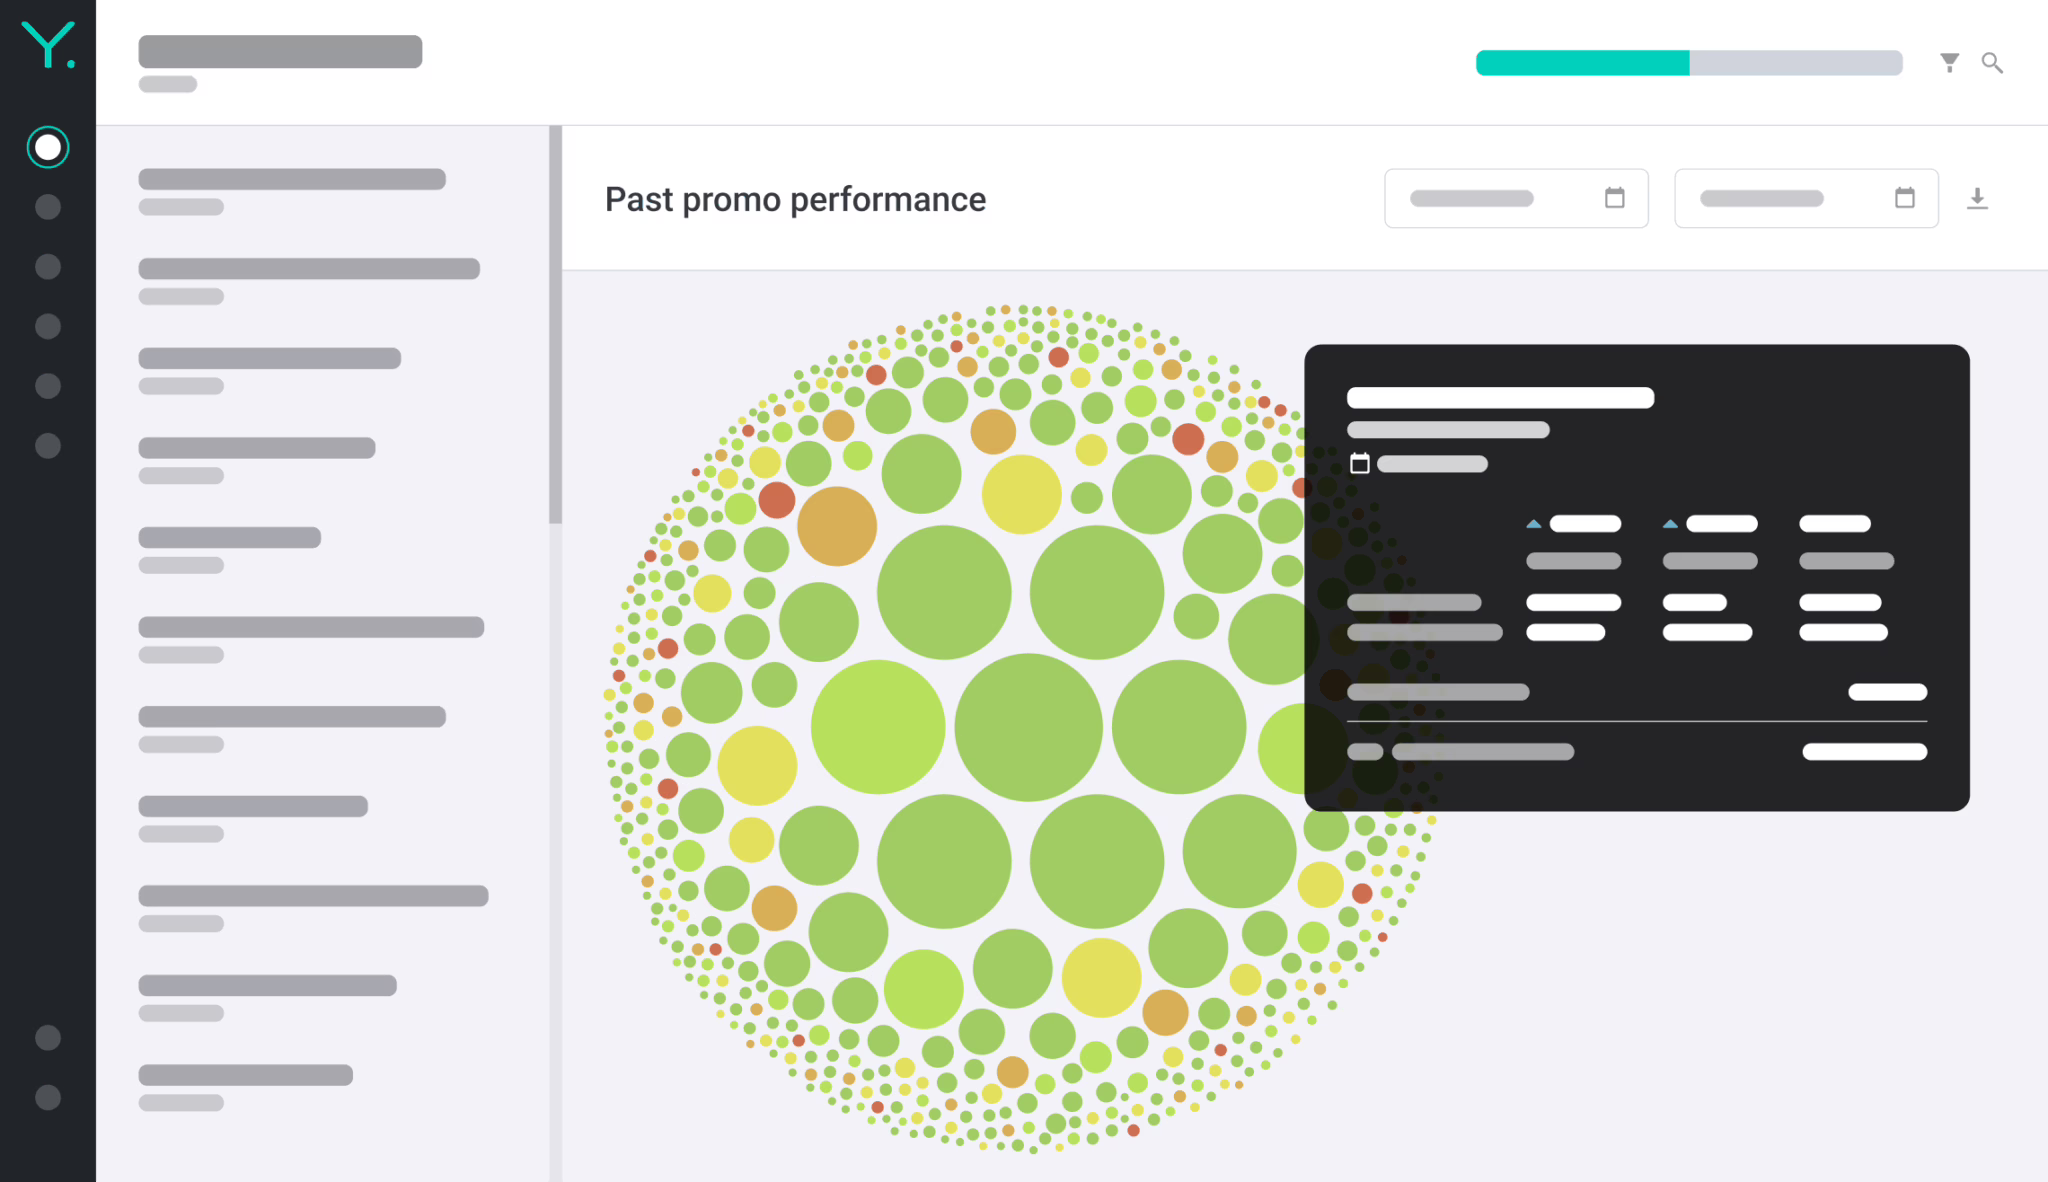Image resolution: width=2048 pixels, height=1182 pixels.
Task: Click the upward triangle beside the first metric
Action: (1533, 522)
